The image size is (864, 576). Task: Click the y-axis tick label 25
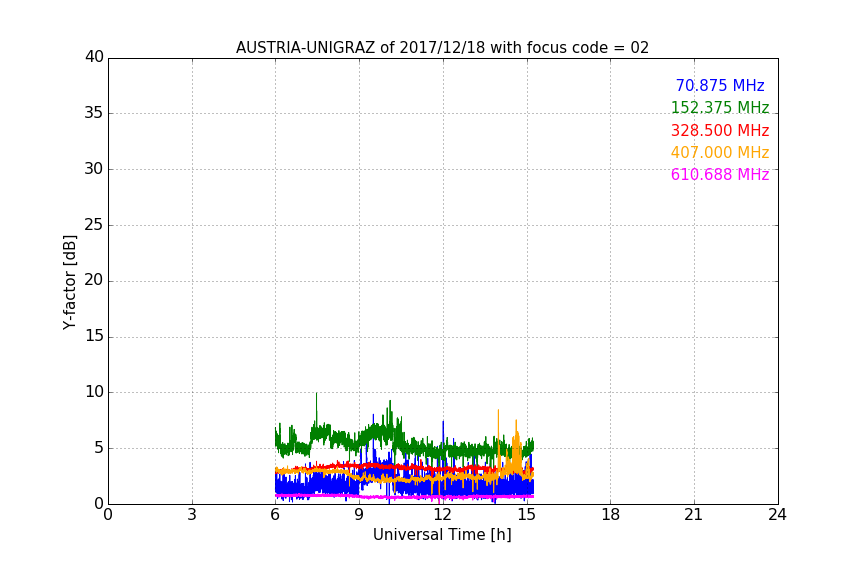(x=94, y=224)
